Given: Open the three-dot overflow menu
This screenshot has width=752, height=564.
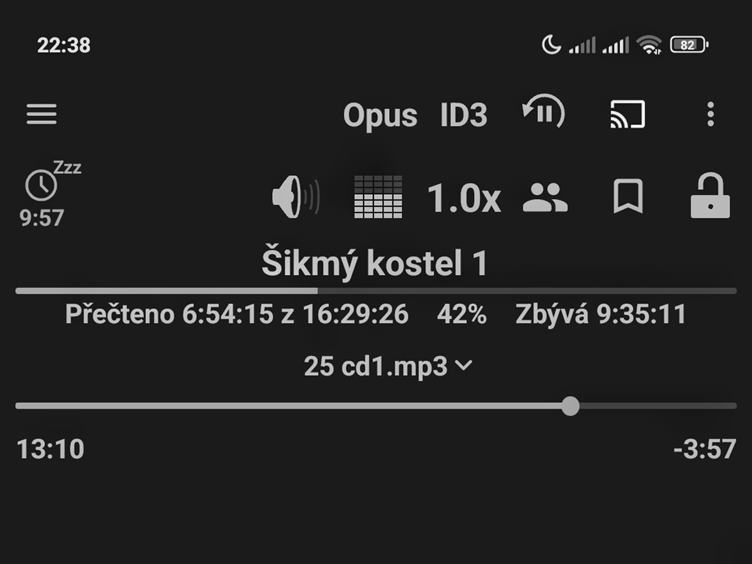Looking at the screenshot, I should click(x=710, y=114).
